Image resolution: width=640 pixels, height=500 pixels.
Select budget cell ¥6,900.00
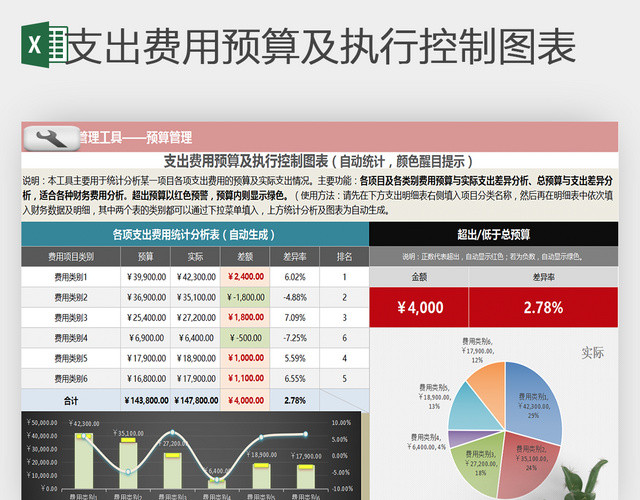click(146, 338)
